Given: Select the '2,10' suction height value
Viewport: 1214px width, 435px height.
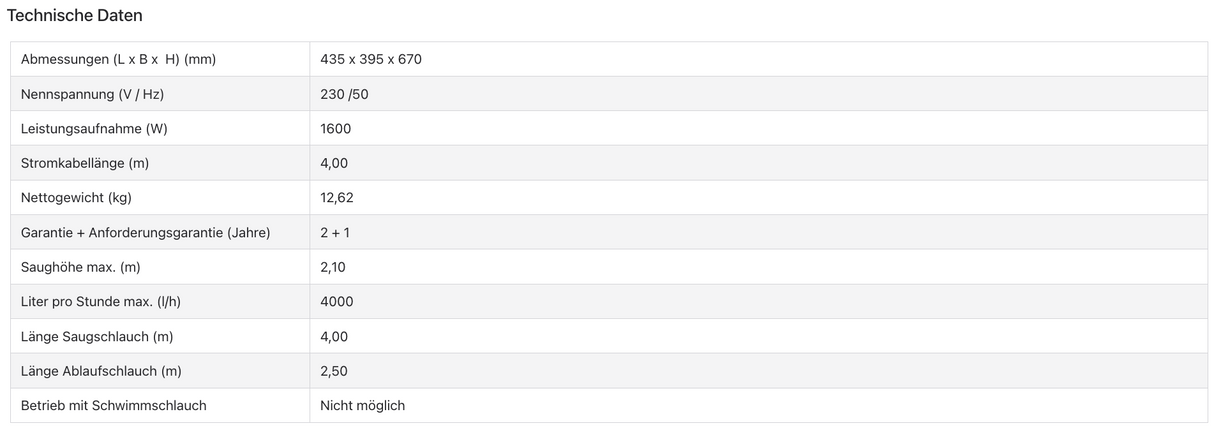Looking at the screenshot, I should point(334,267).
